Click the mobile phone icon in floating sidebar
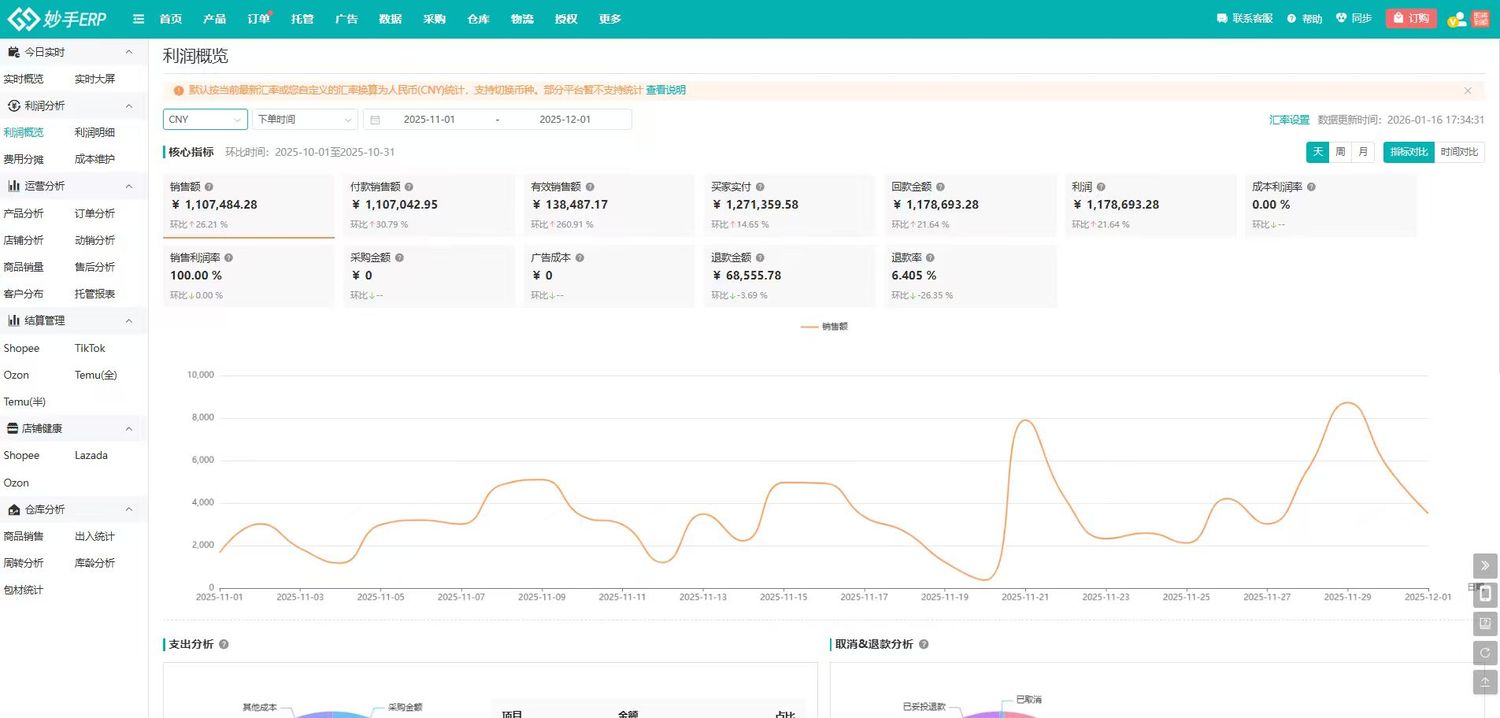The width and height of the screenshot is (1500, 718). click(1486, 594)
